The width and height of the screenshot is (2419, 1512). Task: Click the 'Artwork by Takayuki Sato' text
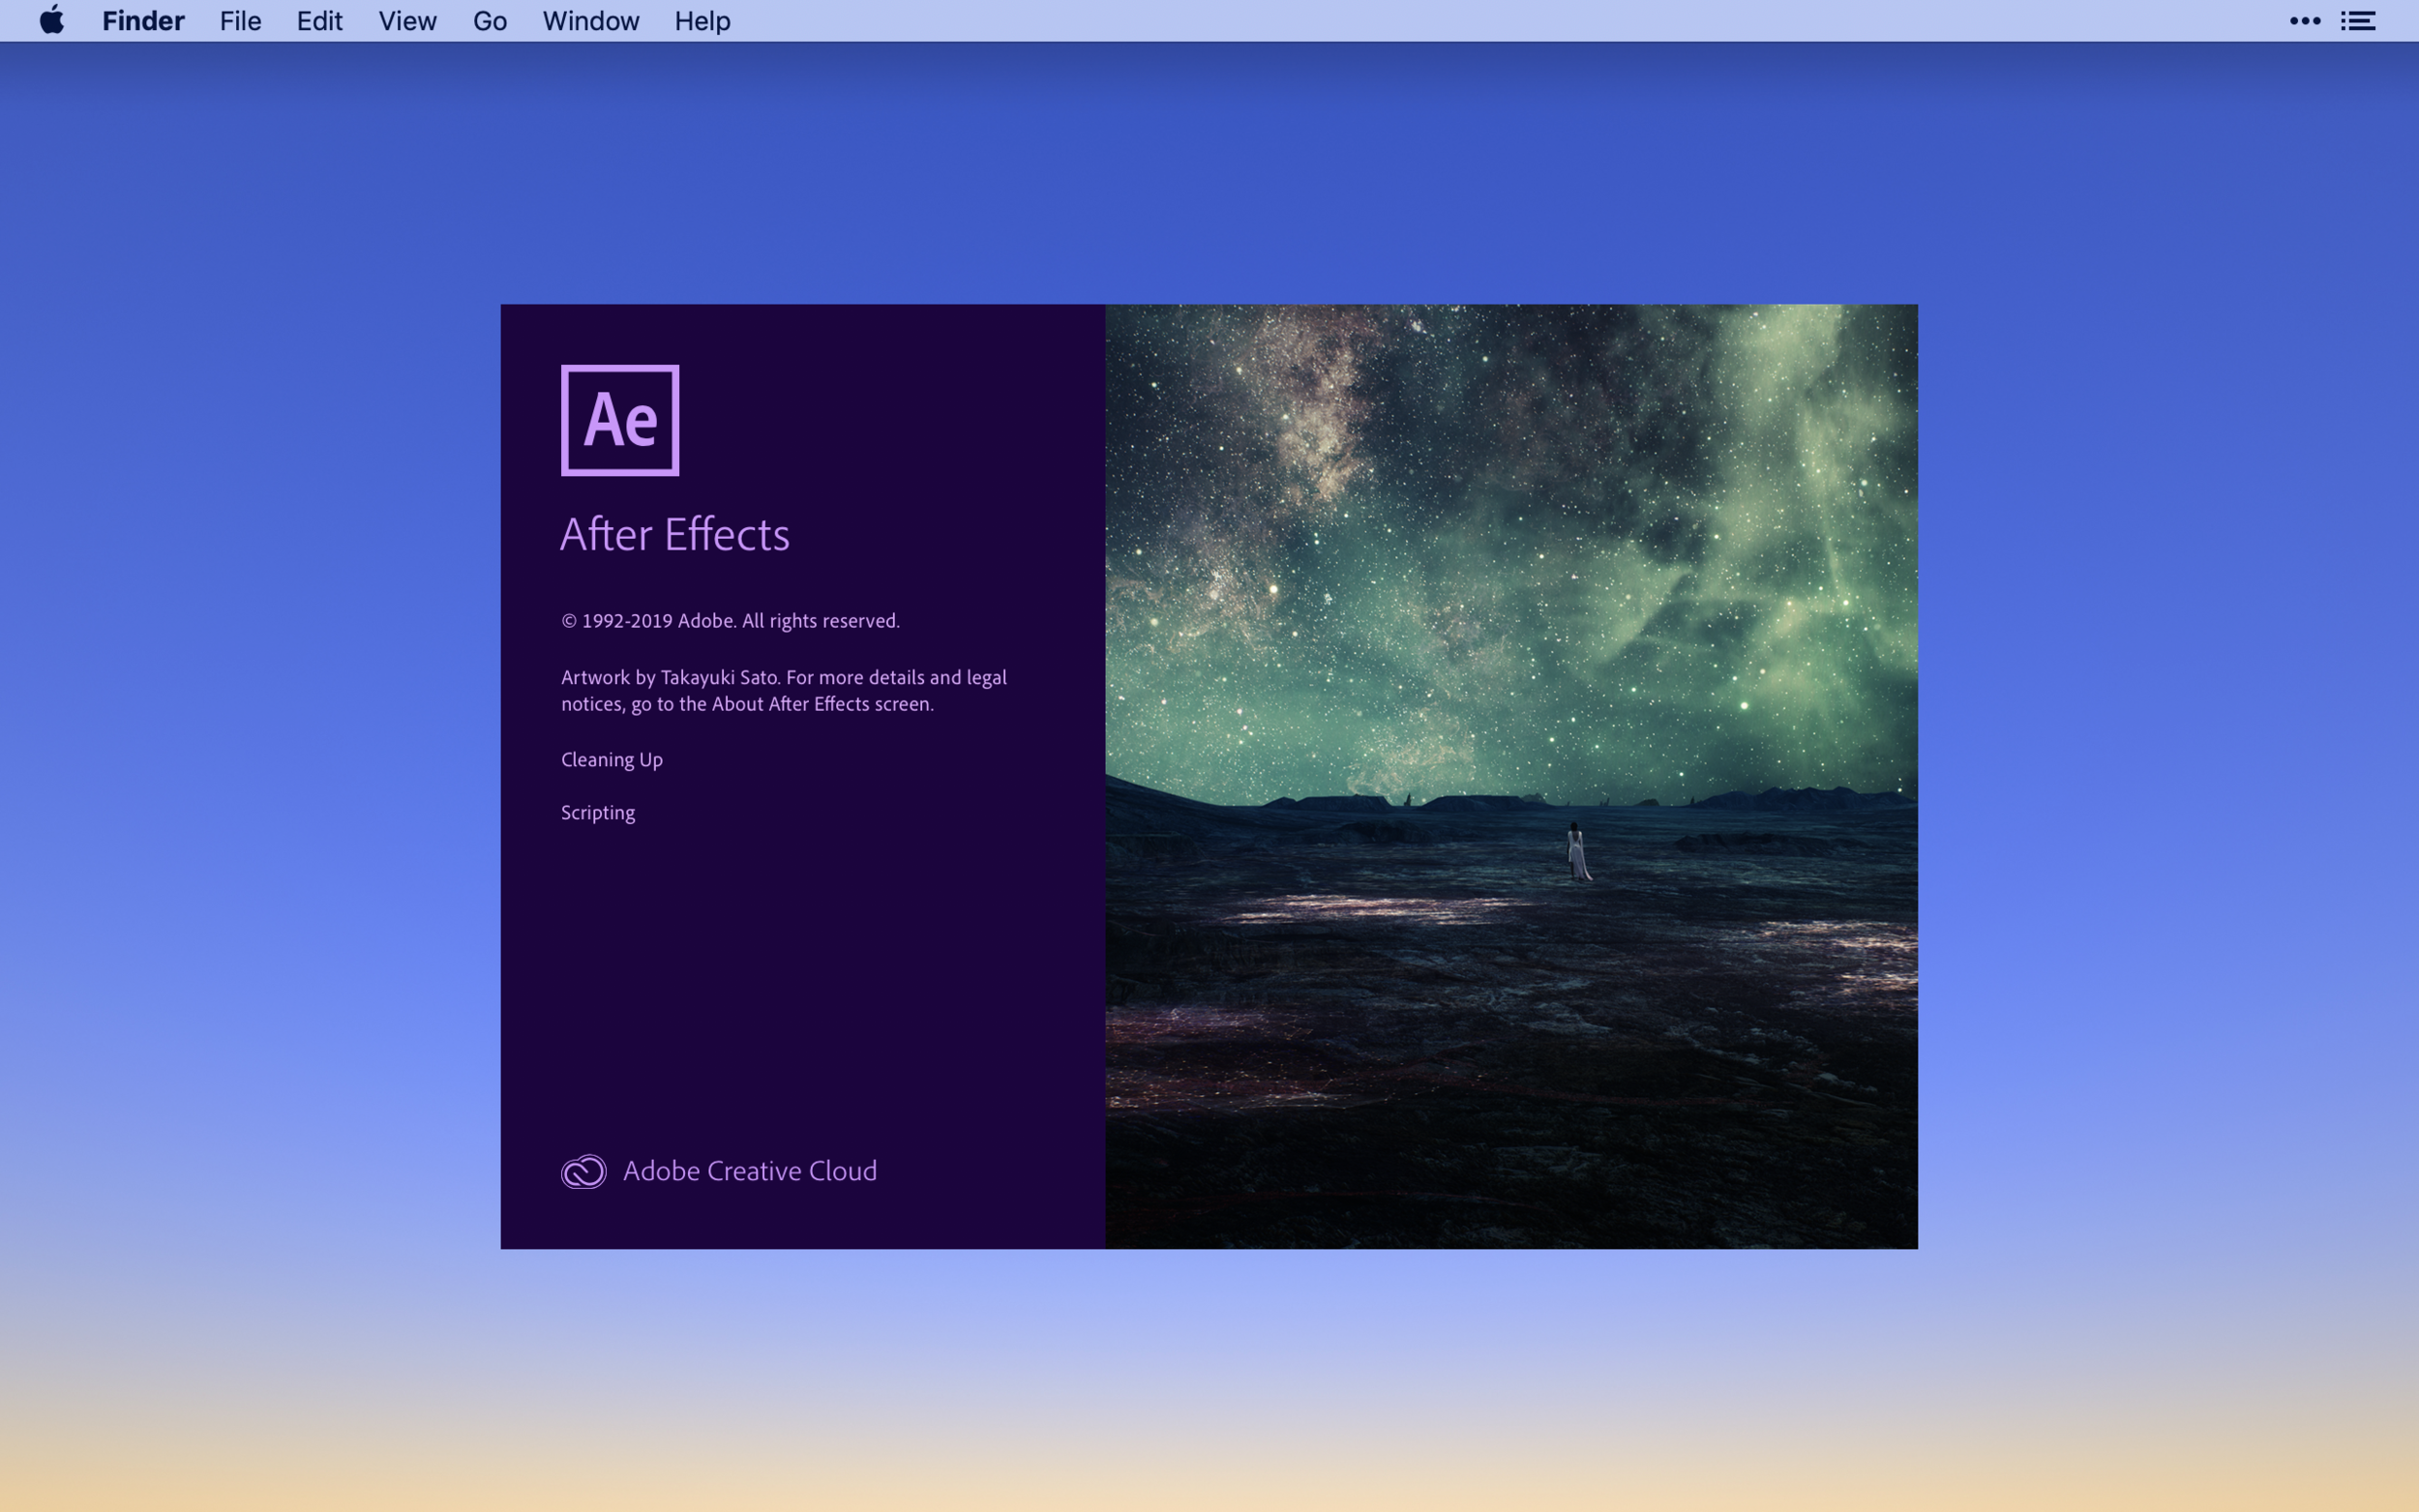784,690
